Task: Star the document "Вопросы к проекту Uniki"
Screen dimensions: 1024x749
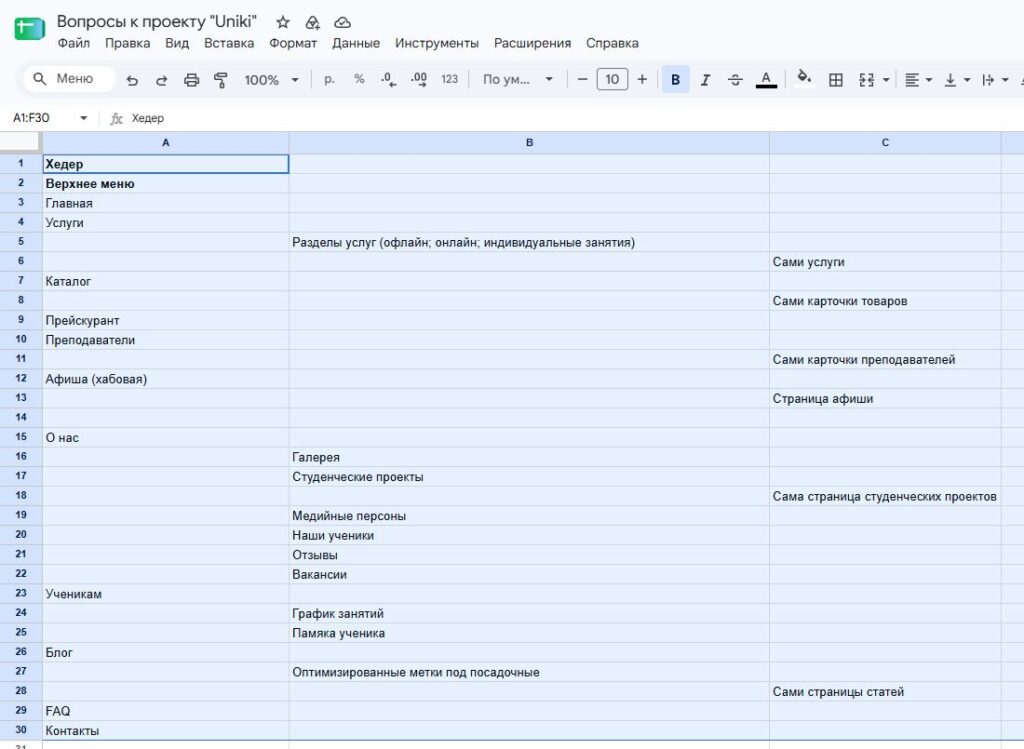Action: coord(283,22)
